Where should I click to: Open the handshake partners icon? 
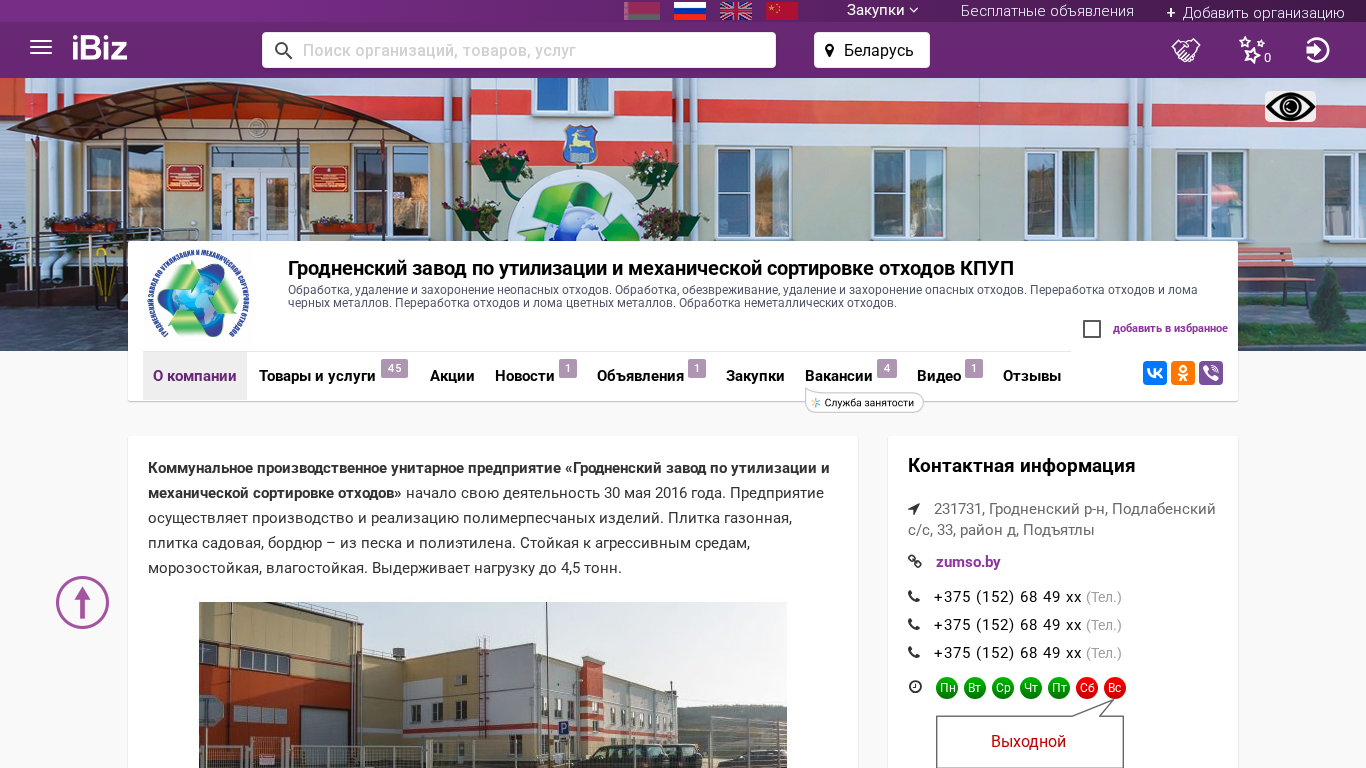tap(1186, 50)
